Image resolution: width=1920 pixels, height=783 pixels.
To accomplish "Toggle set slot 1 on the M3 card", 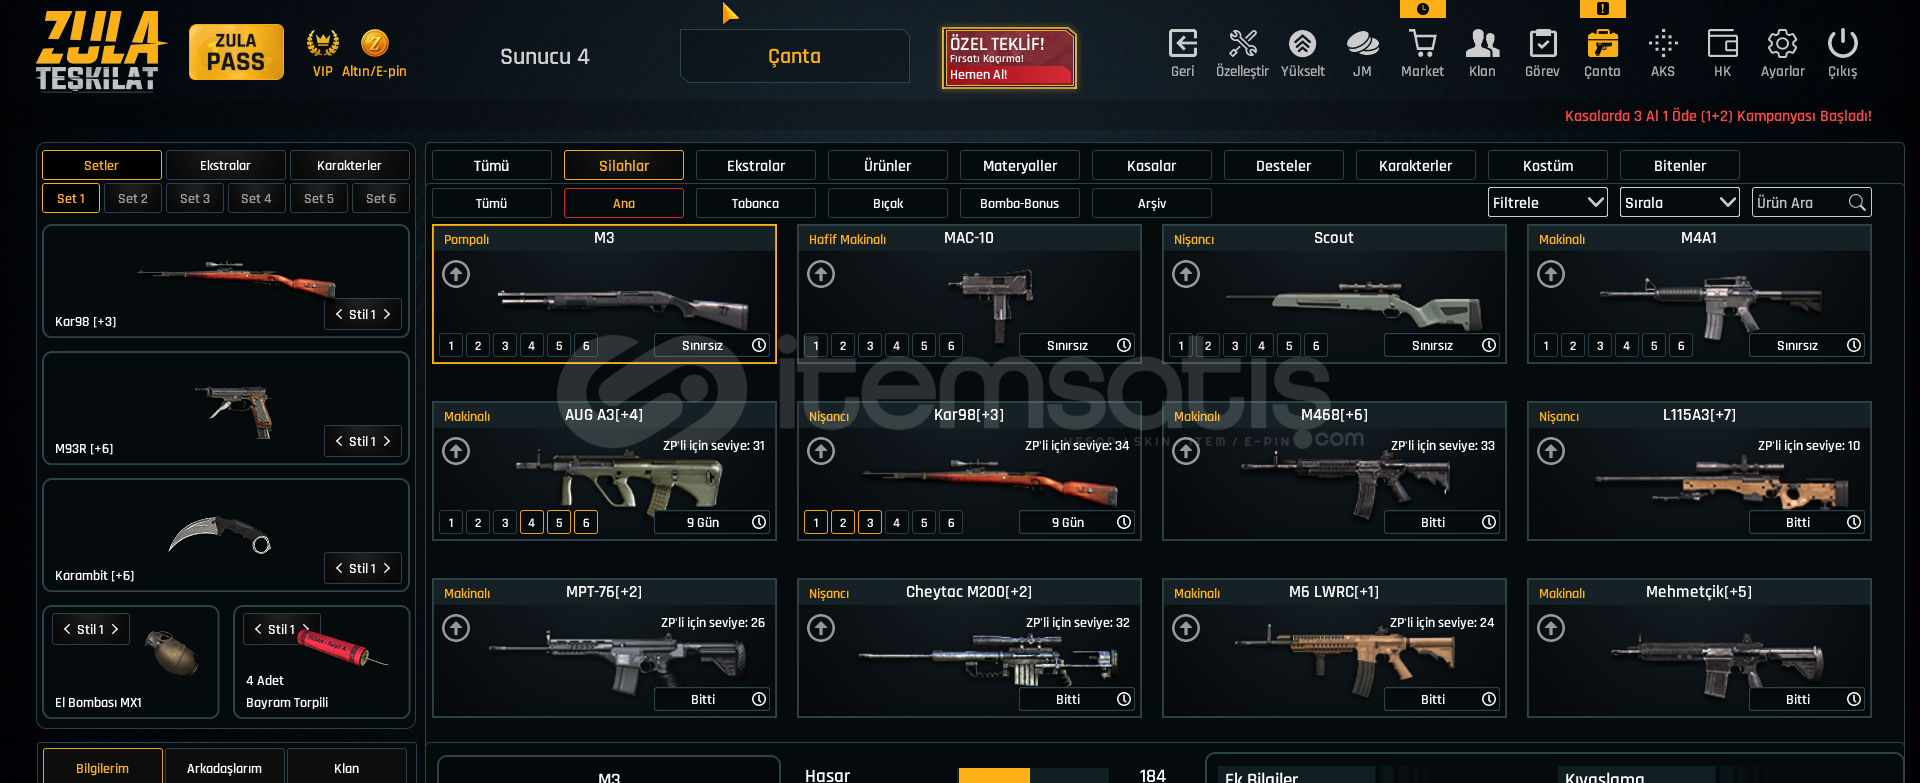I will (x=451, y=346).
